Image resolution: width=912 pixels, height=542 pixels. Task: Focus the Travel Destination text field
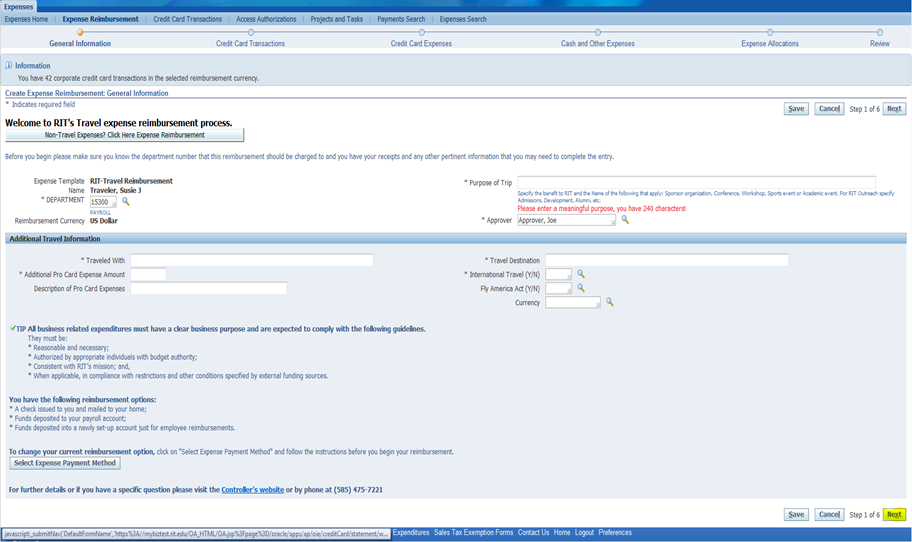point(666,261)
